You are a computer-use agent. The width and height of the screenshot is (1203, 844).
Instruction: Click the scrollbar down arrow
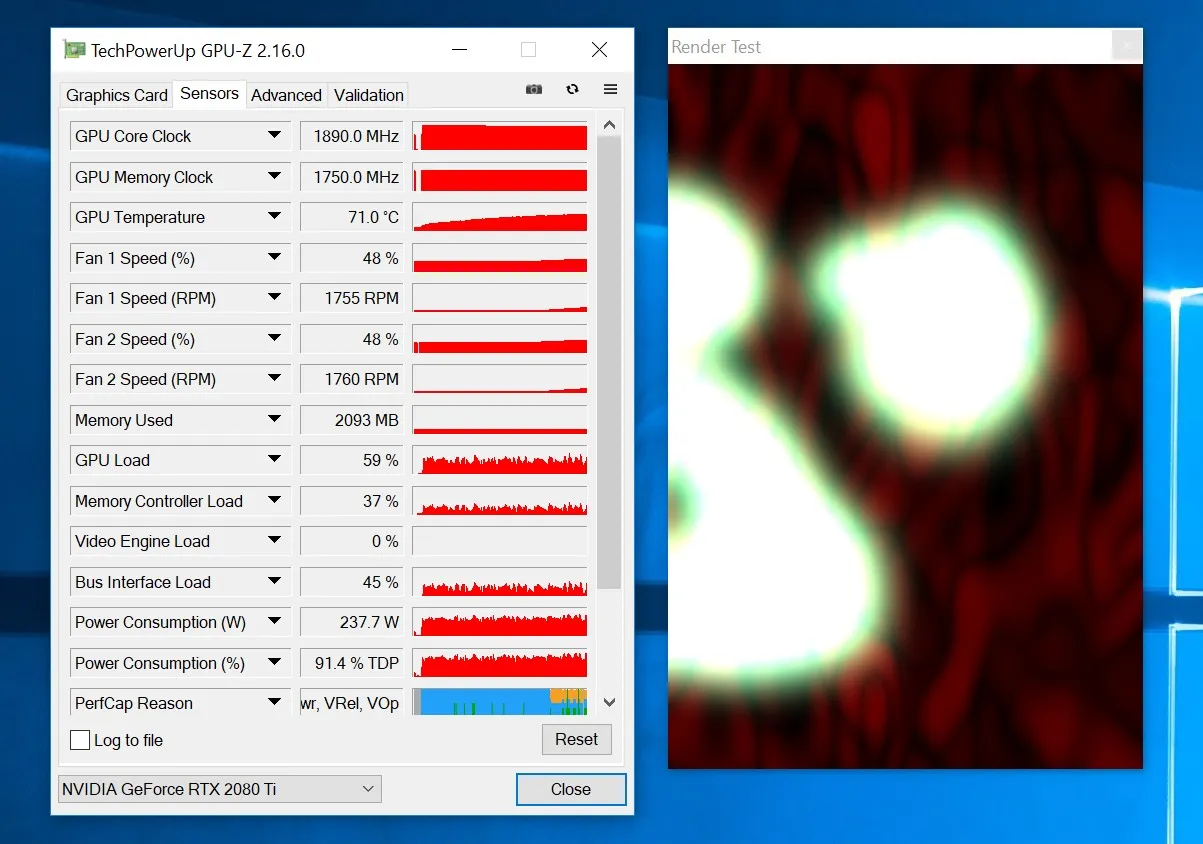609,702
